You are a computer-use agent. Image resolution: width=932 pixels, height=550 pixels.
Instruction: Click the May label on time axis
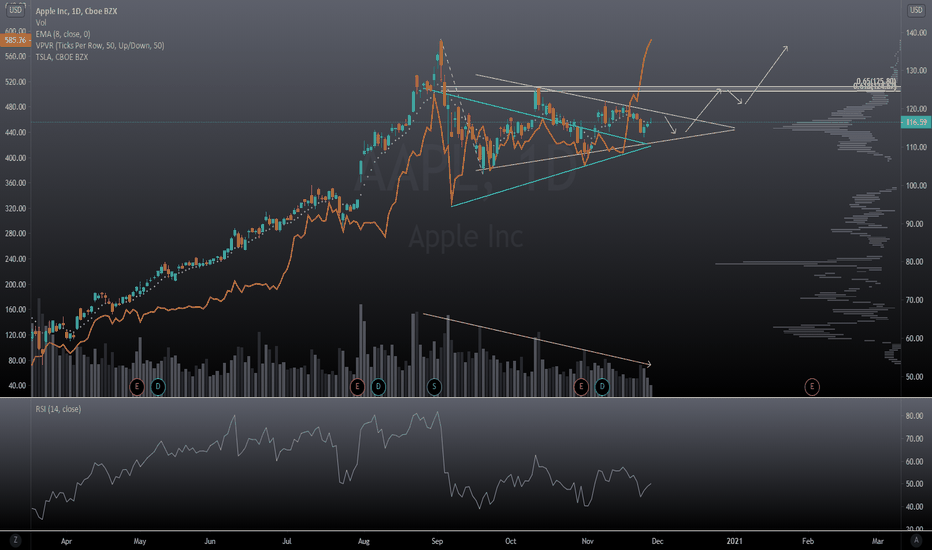point(140,541)
